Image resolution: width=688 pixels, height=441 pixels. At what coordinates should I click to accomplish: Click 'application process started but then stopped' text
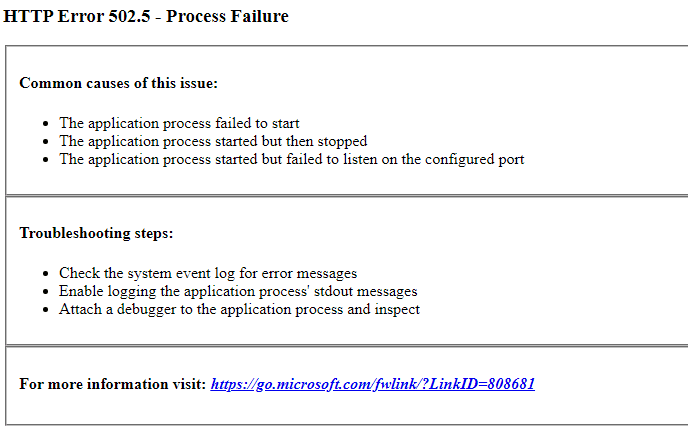click(227, 141)
